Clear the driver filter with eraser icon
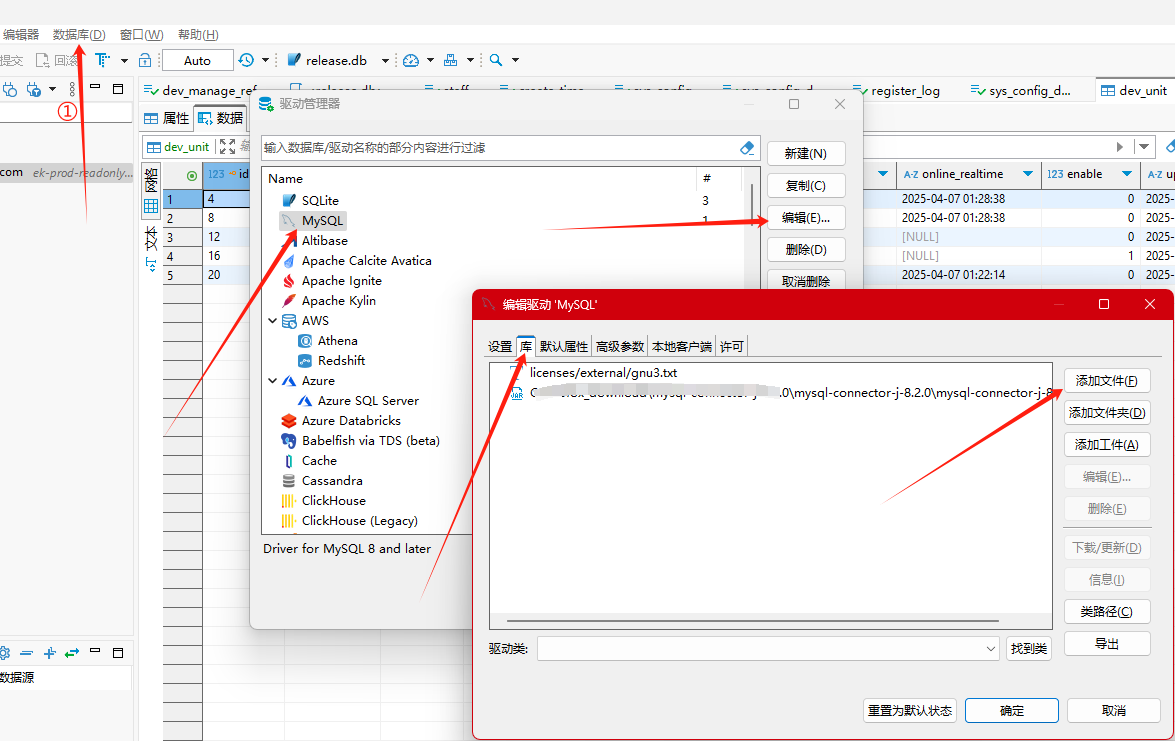The height and width of the screenshot is (741, 1175). click(x=747, y=148)
